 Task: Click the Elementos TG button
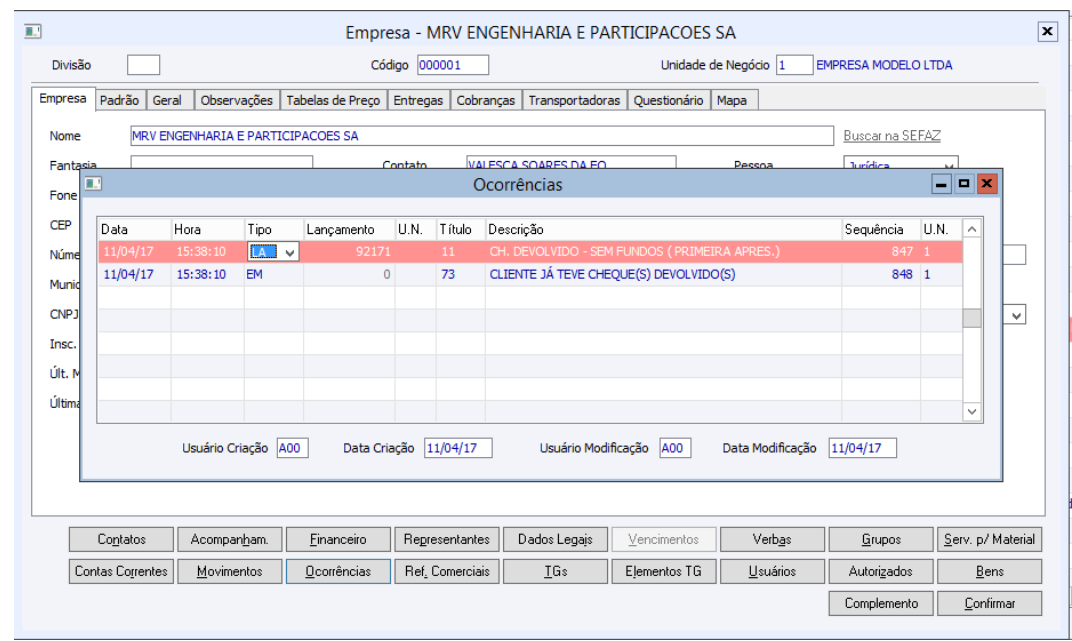point(664,571)
